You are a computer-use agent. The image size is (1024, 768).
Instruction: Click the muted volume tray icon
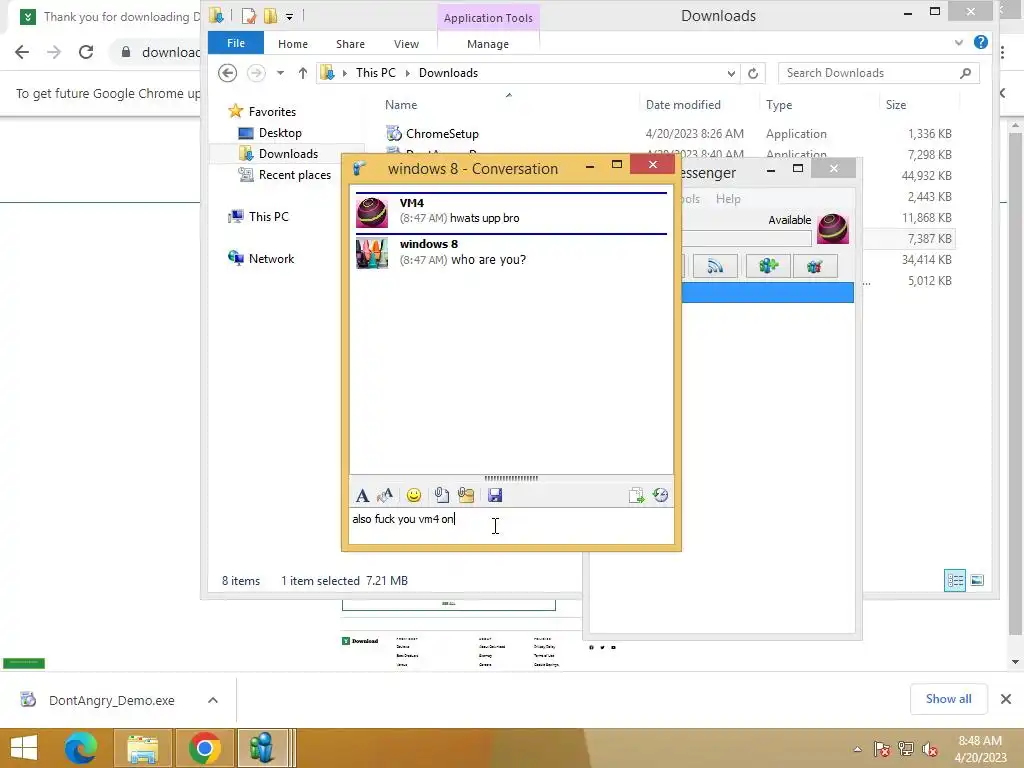coord(930,749)
